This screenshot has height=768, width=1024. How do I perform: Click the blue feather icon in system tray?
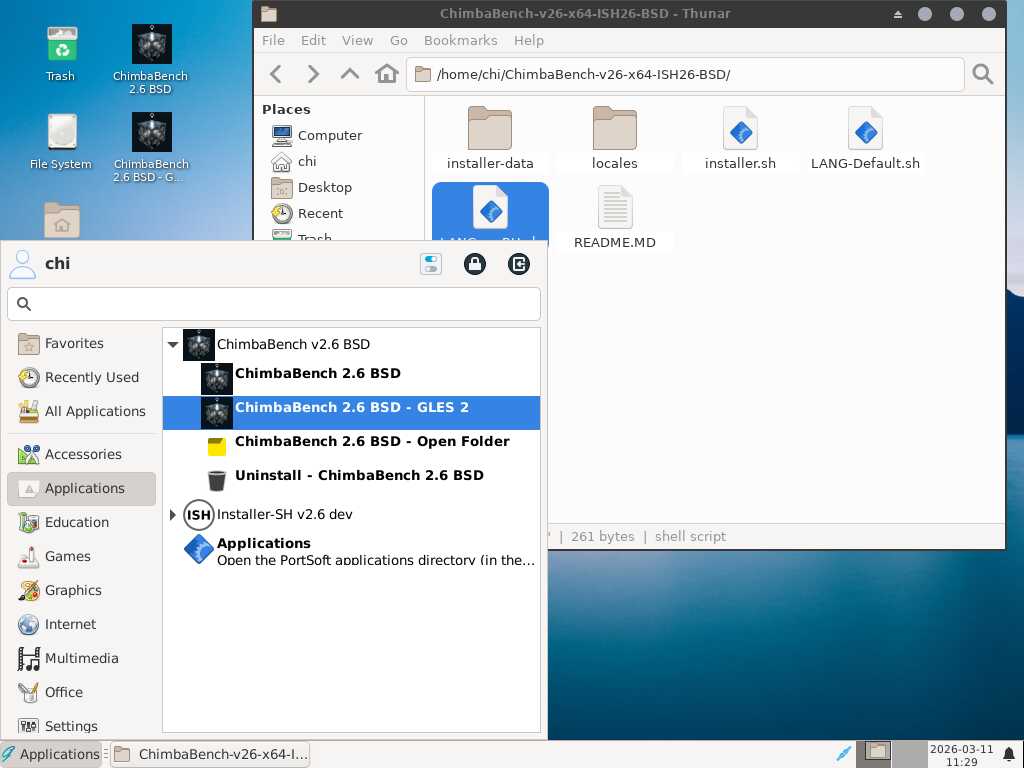click(x=843, y=754)
